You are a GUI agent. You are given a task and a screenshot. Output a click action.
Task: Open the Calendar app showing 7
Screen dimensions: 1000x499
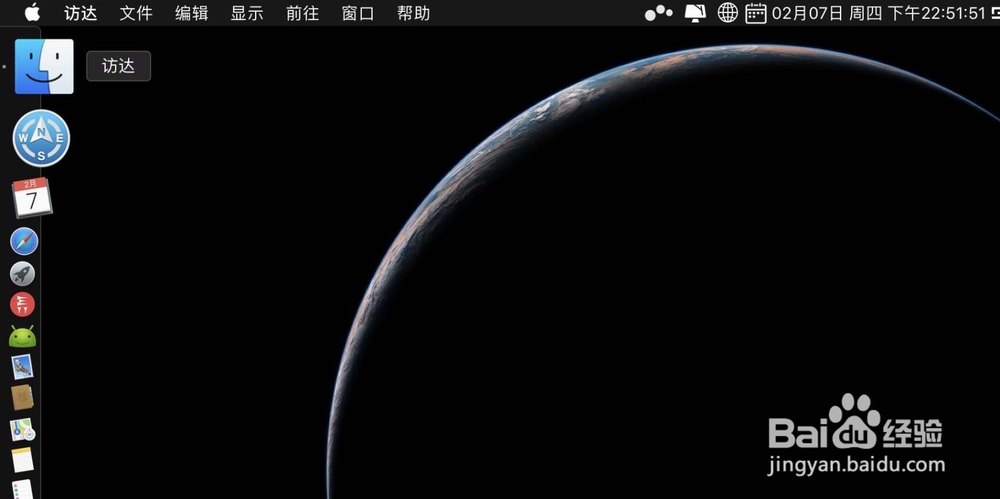pos(32,198)
